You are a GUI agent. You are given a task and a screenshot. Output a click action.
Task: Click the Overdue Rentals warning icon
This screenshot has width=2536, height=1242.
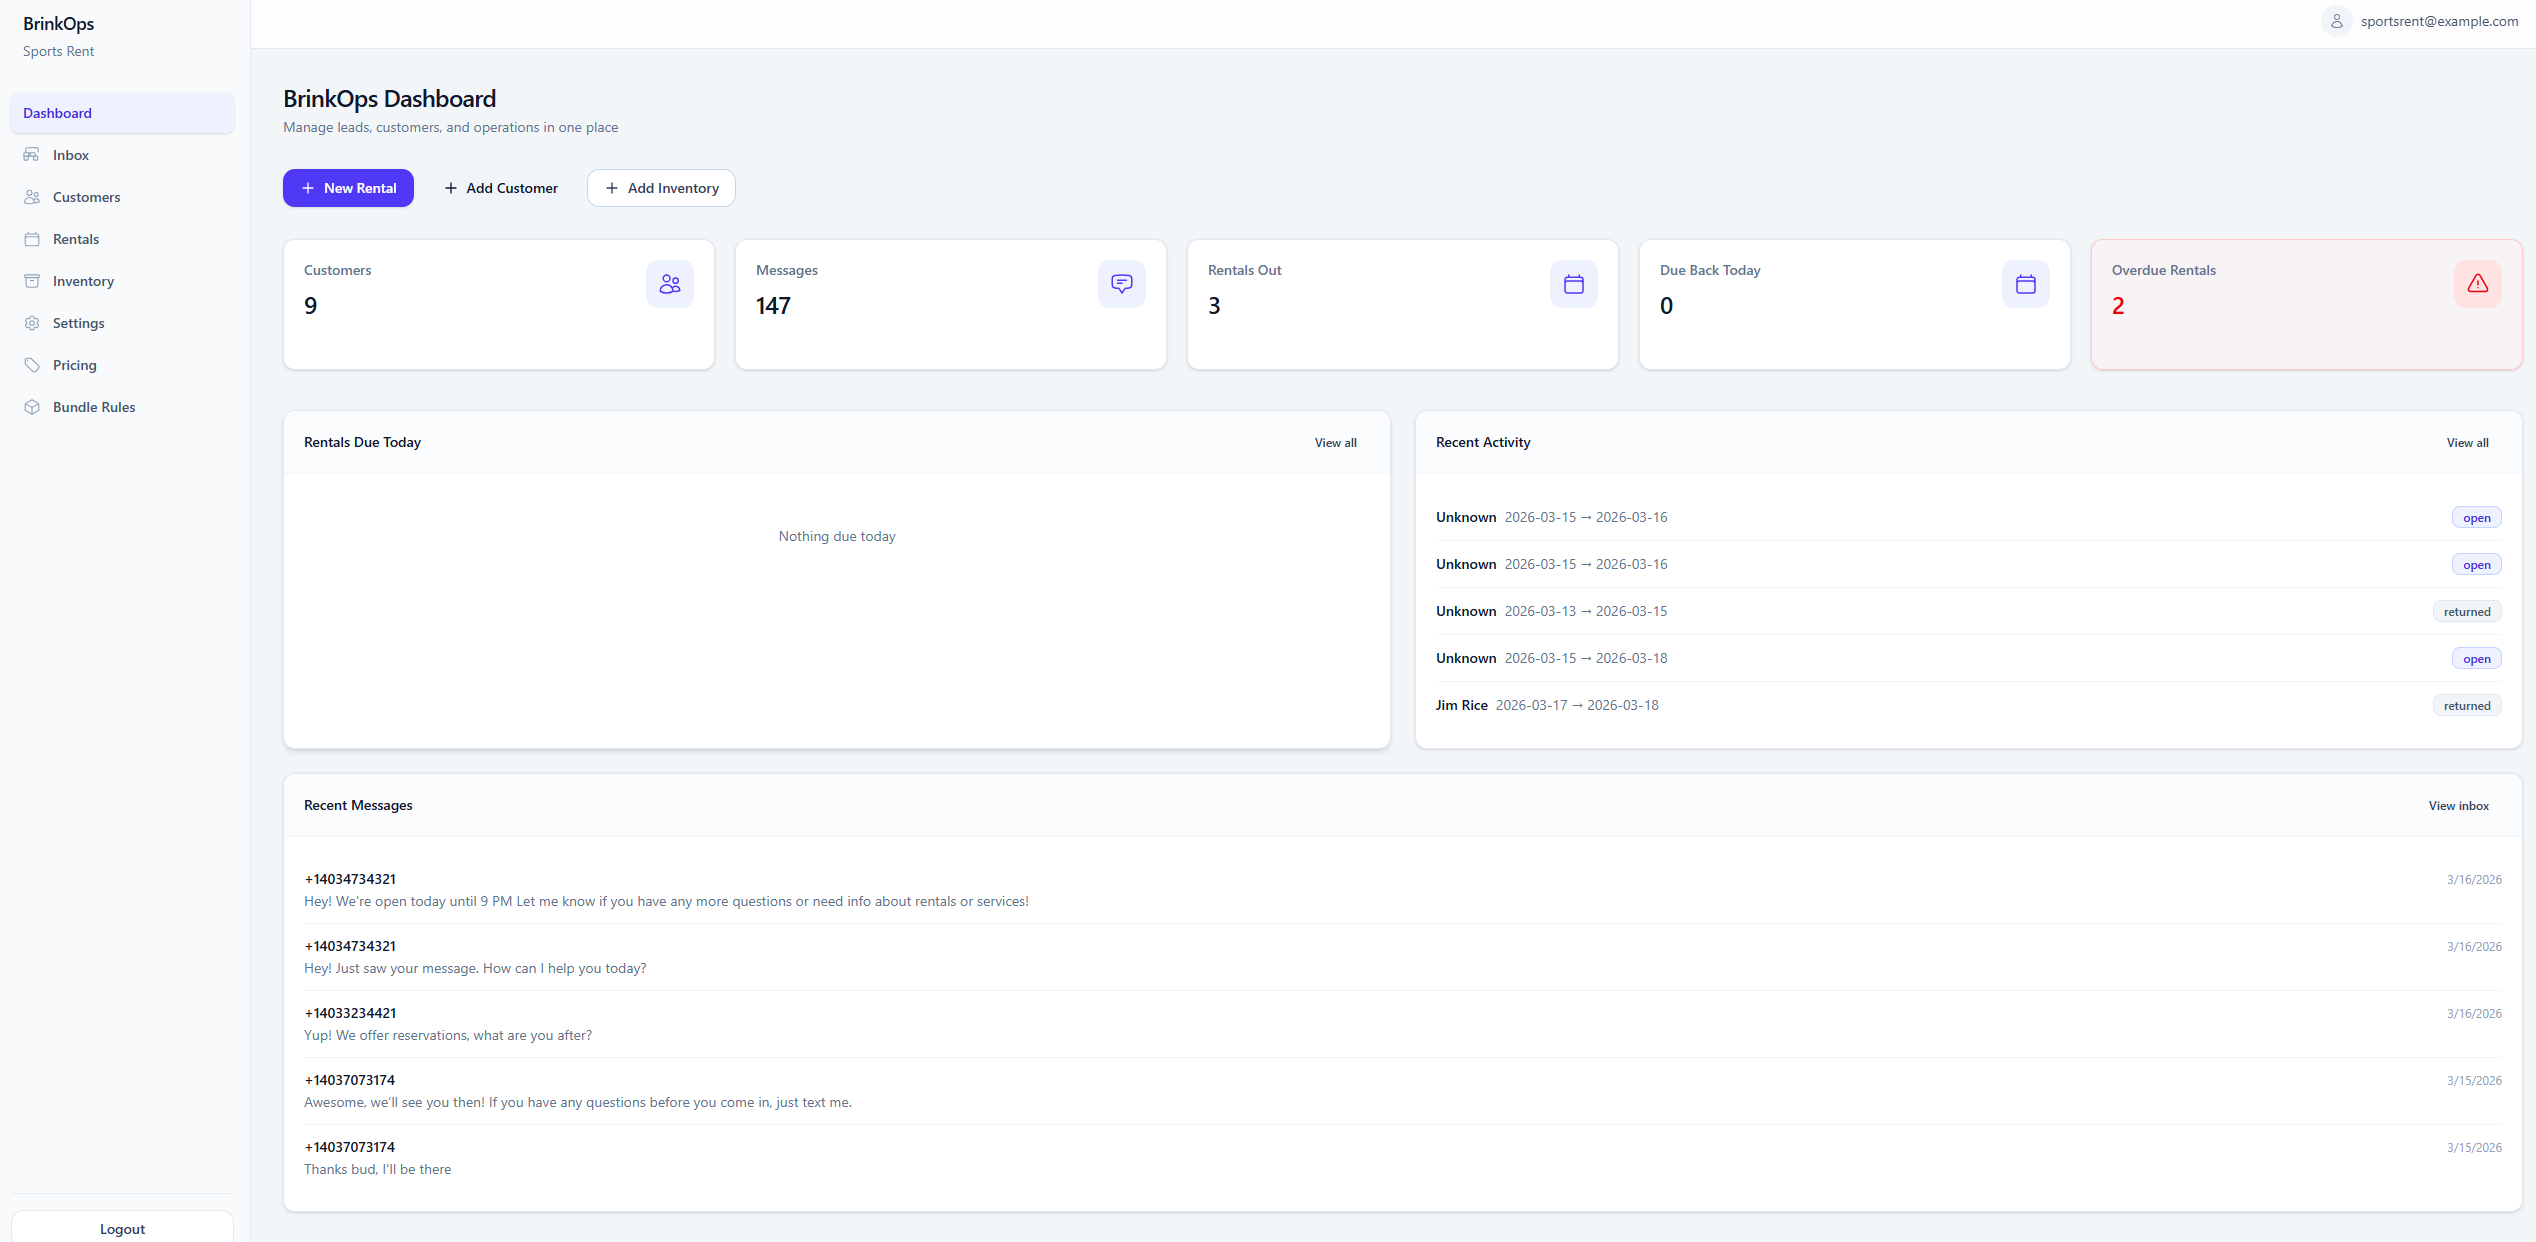pos(2477,283)
